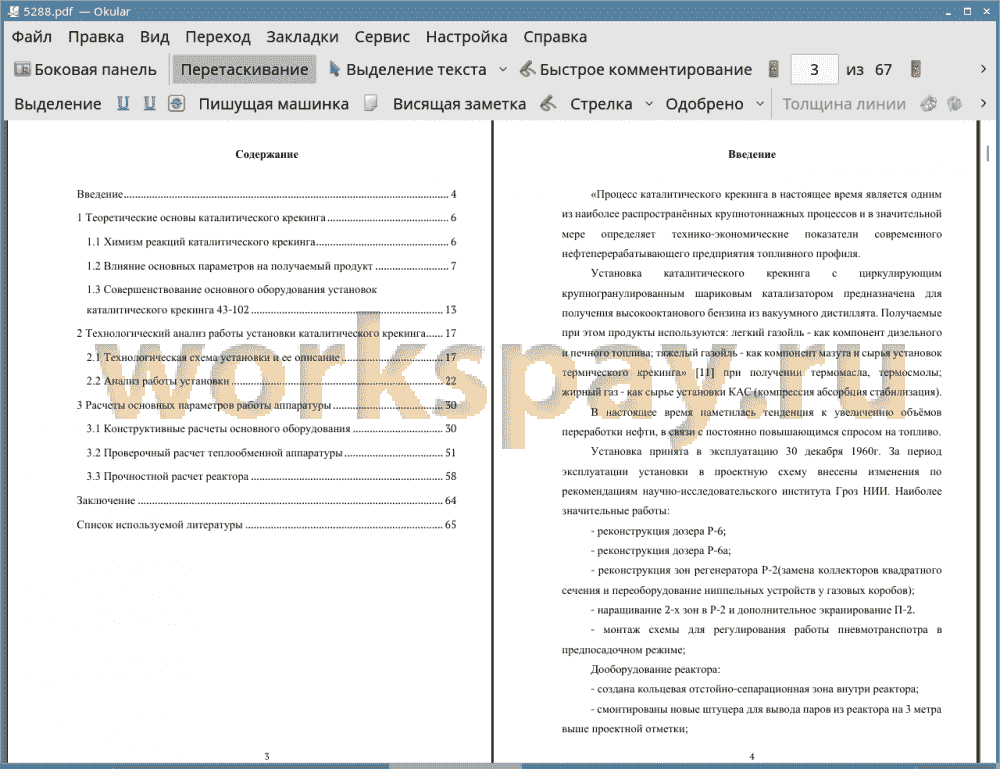Select the first underline annotation icon
Screen dimensions: 1000x769
coord(123,103)
